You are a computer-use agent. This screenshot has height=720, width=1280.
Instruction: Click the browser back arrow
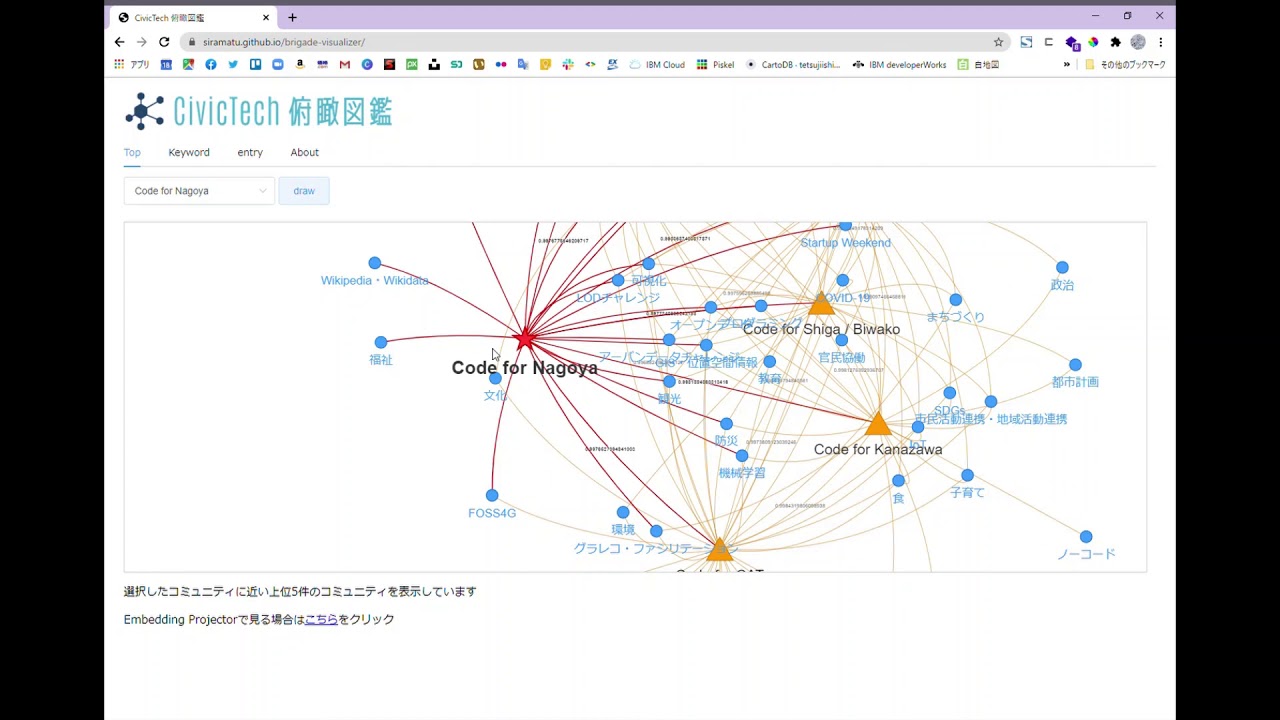pos(119,42)
